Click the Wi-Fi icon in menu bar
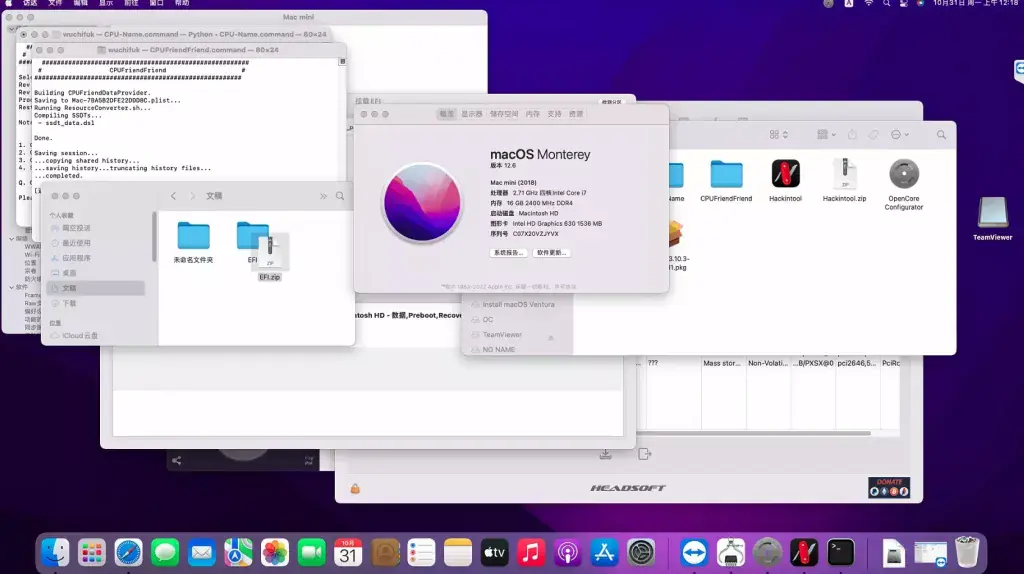Screen dimensions: 1024x574 [869, 3]
